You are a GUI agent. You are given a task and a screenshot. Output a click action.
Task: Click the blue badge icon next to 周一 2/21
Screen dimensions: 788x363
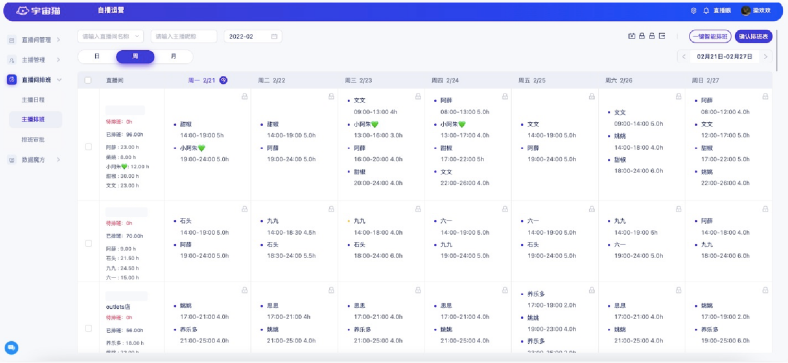pyautogui.click(x=224, y=80)
